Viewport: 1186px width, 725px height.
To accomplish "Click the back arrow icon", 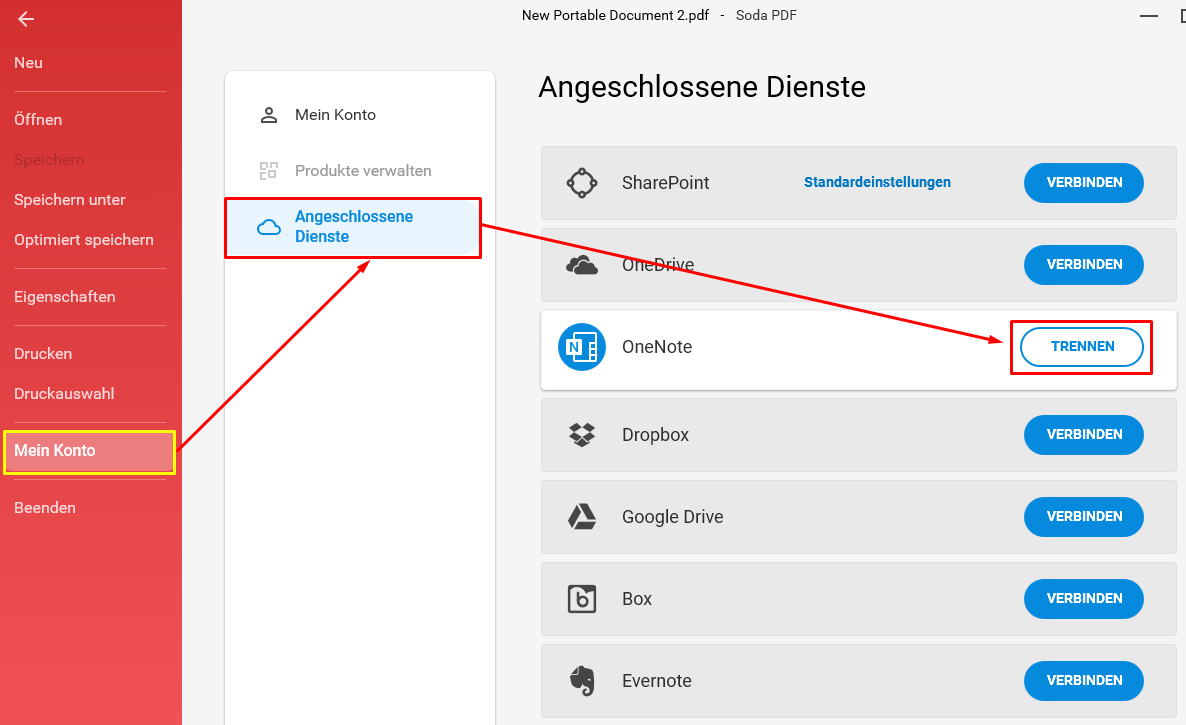I will pyautogui.click(x=26, y=19).
